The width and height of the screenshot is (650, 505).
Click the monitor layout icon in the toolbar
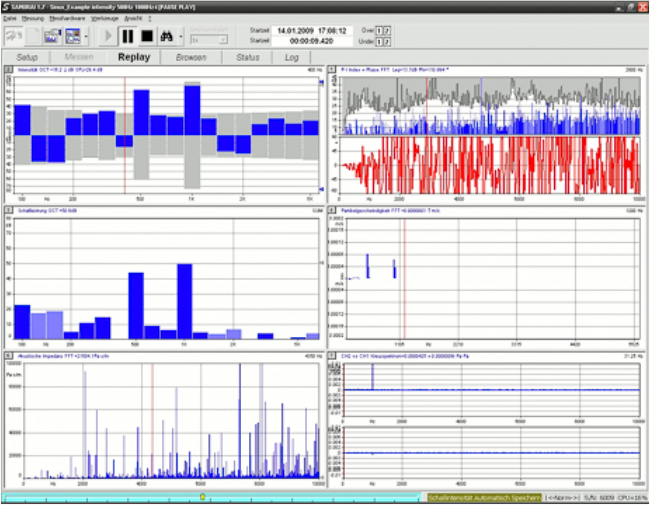(x=73, y=36)
